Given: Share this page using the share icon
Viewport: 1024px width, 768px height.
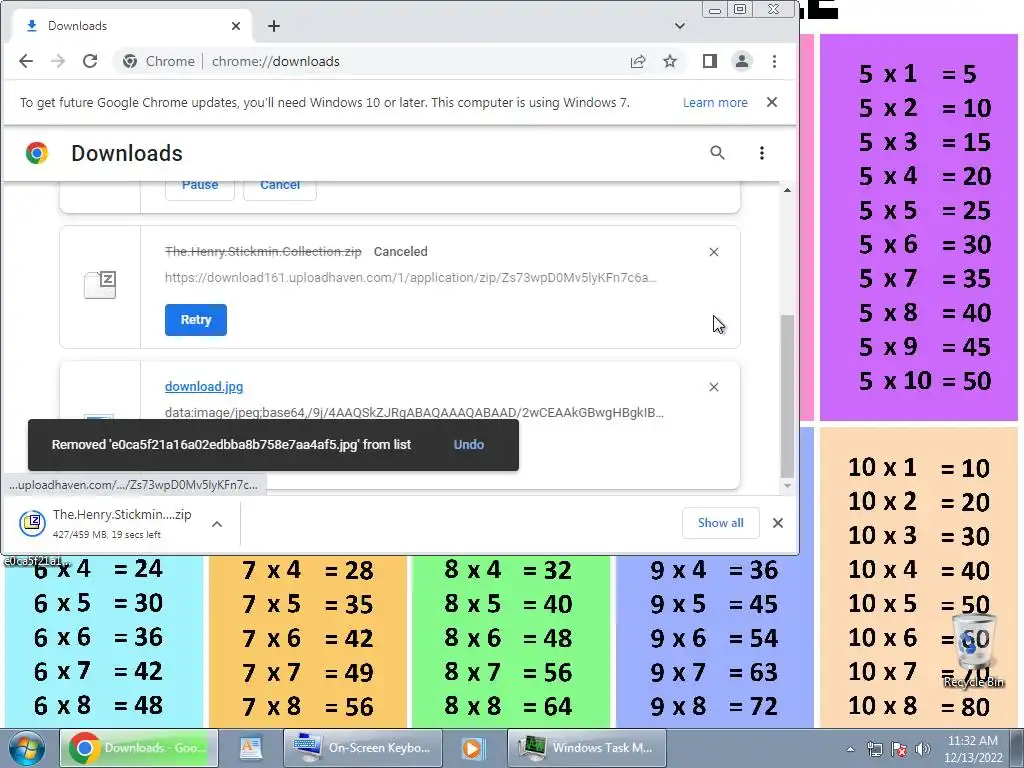Looking at the screenshot, I should [x=638, y=61].
